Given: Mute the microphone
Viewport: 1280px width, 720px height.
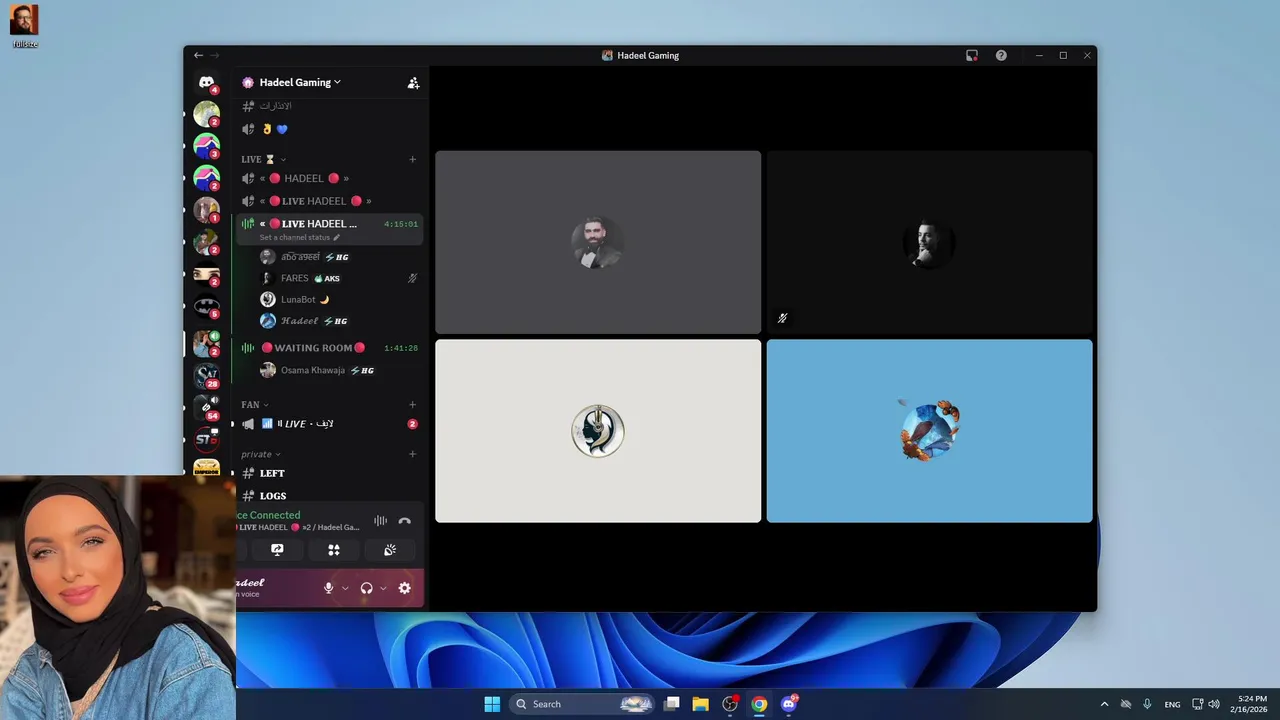Looking at the screenshot, I should point(328,588).
